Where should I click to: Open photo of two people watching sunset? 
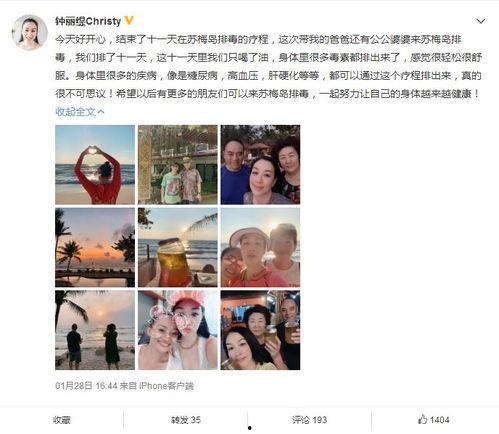[95, 330]
